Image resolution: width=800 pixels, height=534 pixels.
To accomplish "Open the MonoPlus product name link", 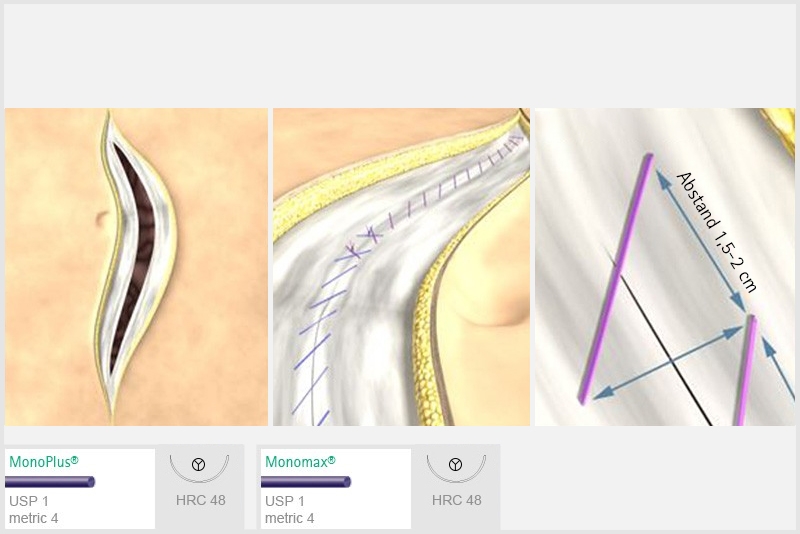I will [44, 462].
